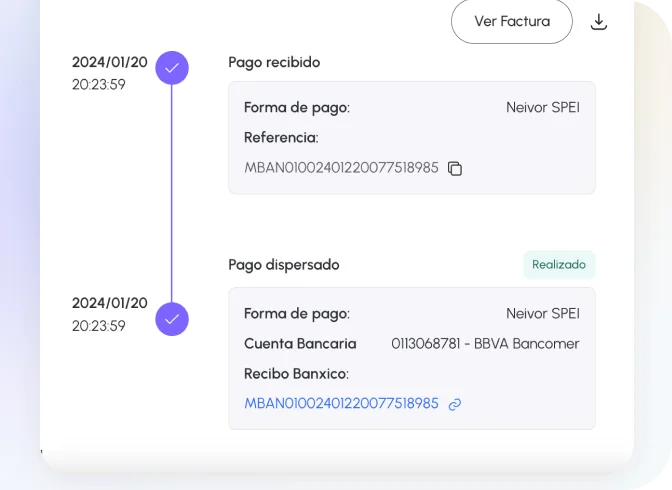Select the gray Referencia code MBAN0100240122007​7518985
This screenshot has width=672, height=490.
(341, 168)
